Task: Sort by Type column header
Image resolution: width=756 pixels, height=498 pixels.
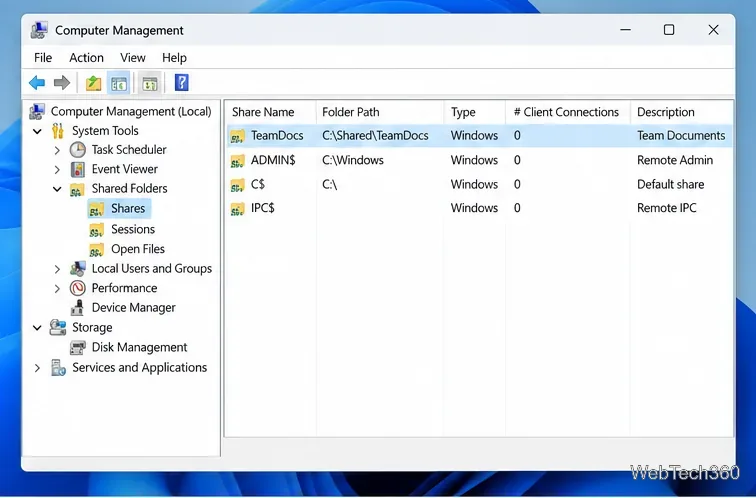Action: pos(474,112)
